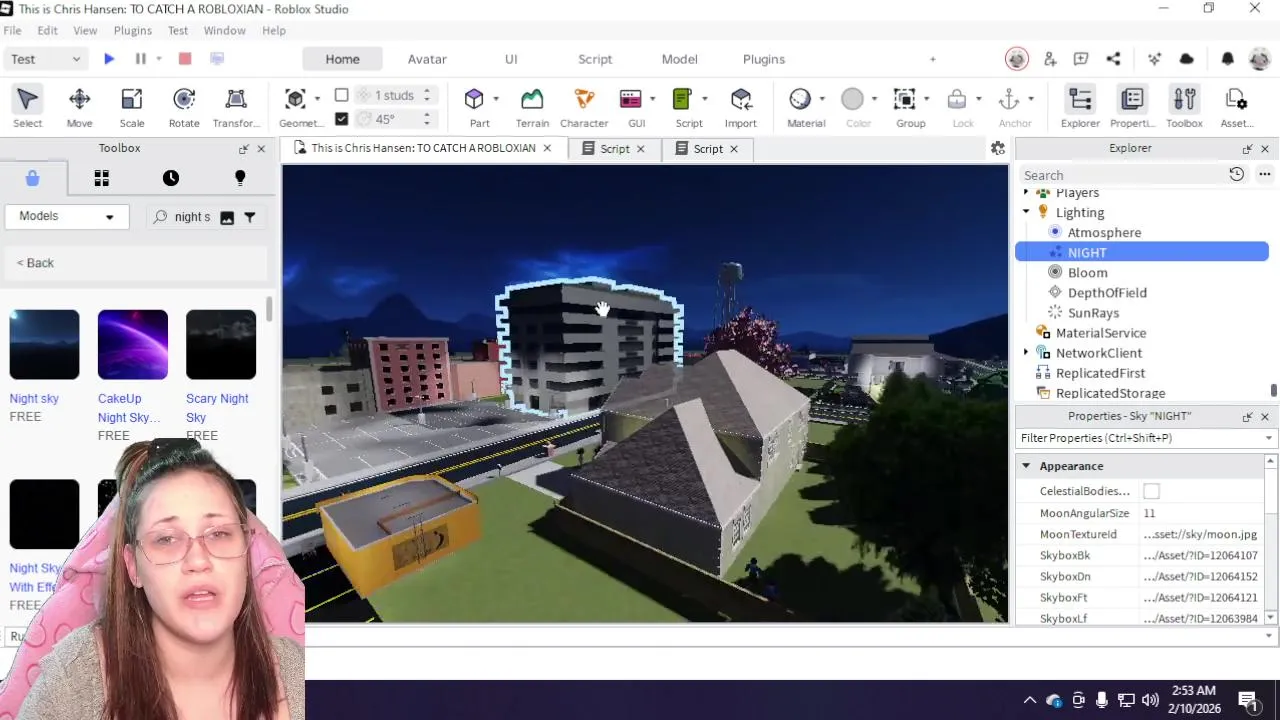
Task: Collapse the Lighting tree node
Action: [1026, 212]
